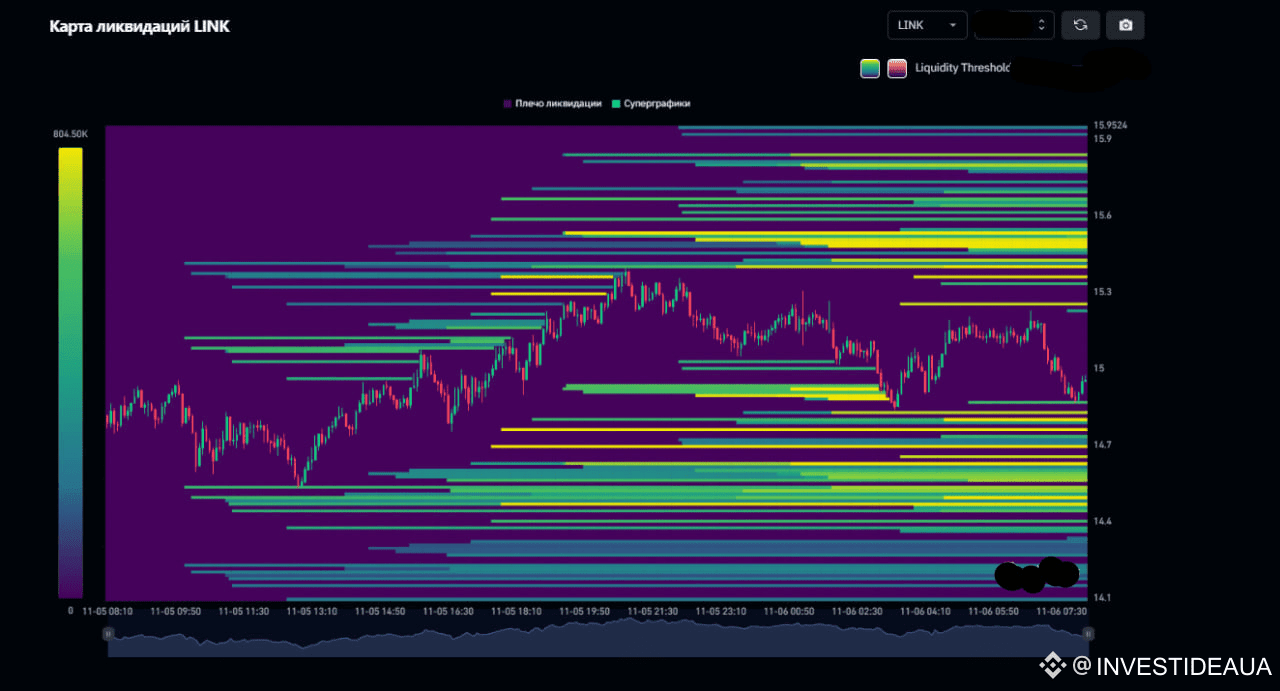Click the Binance logo in the watermark
1280x691 pixels.
1050,665
